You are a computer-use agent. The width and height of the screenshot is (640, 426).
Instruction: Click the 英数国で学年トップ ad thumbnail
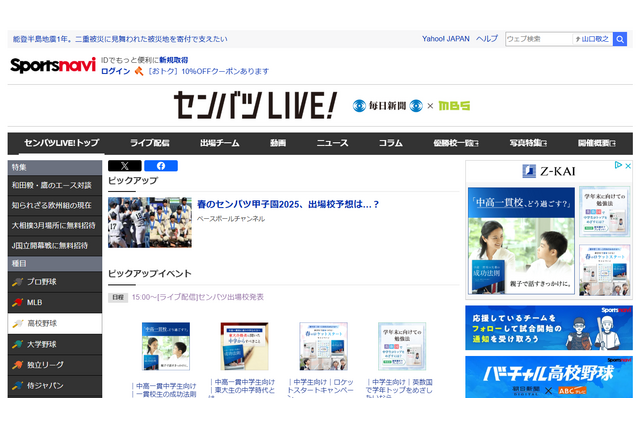pyautogui.click(x=402, y=346)
